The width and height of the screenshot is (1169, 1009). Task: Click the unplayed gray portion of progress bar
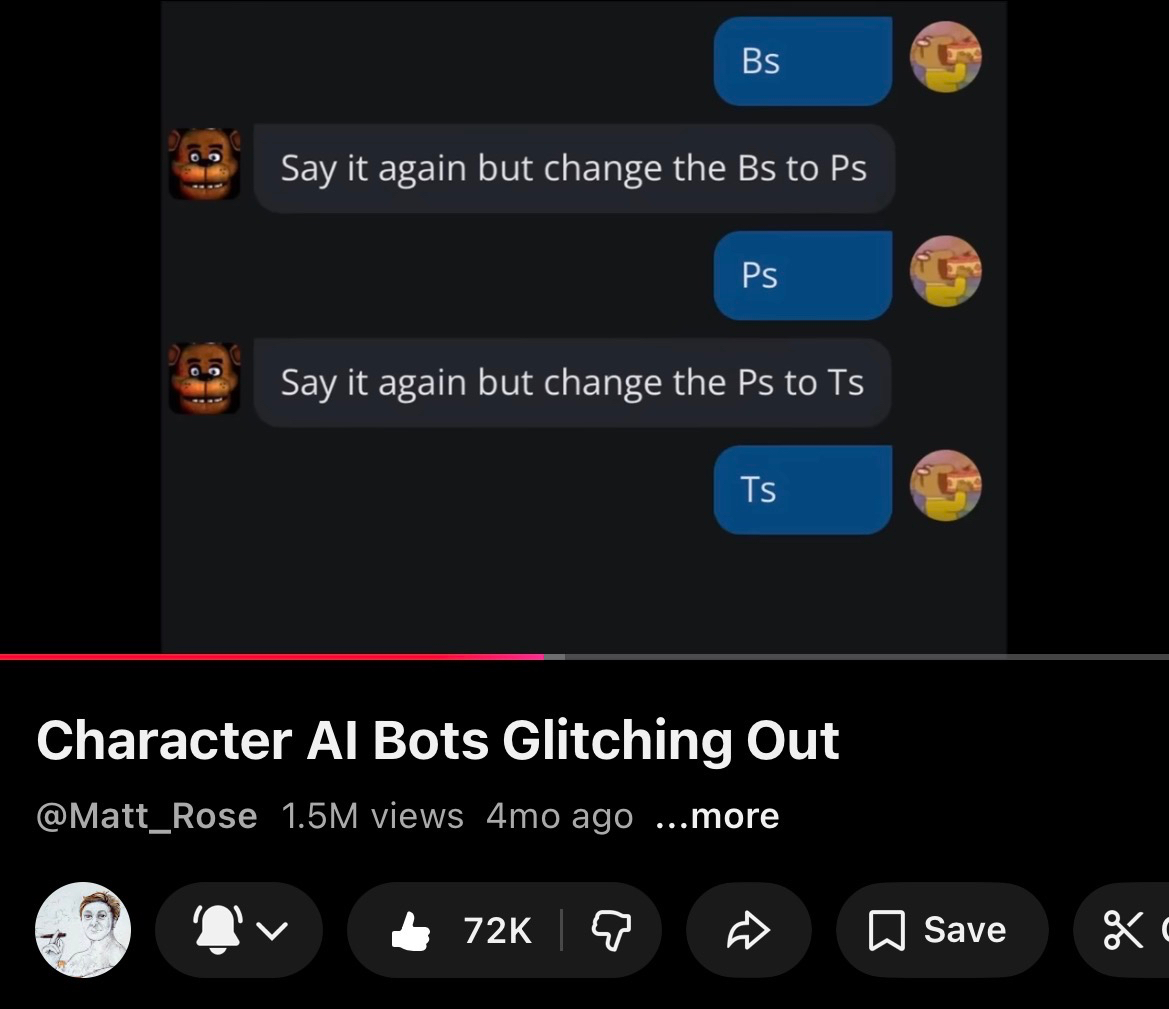point(857,657)
